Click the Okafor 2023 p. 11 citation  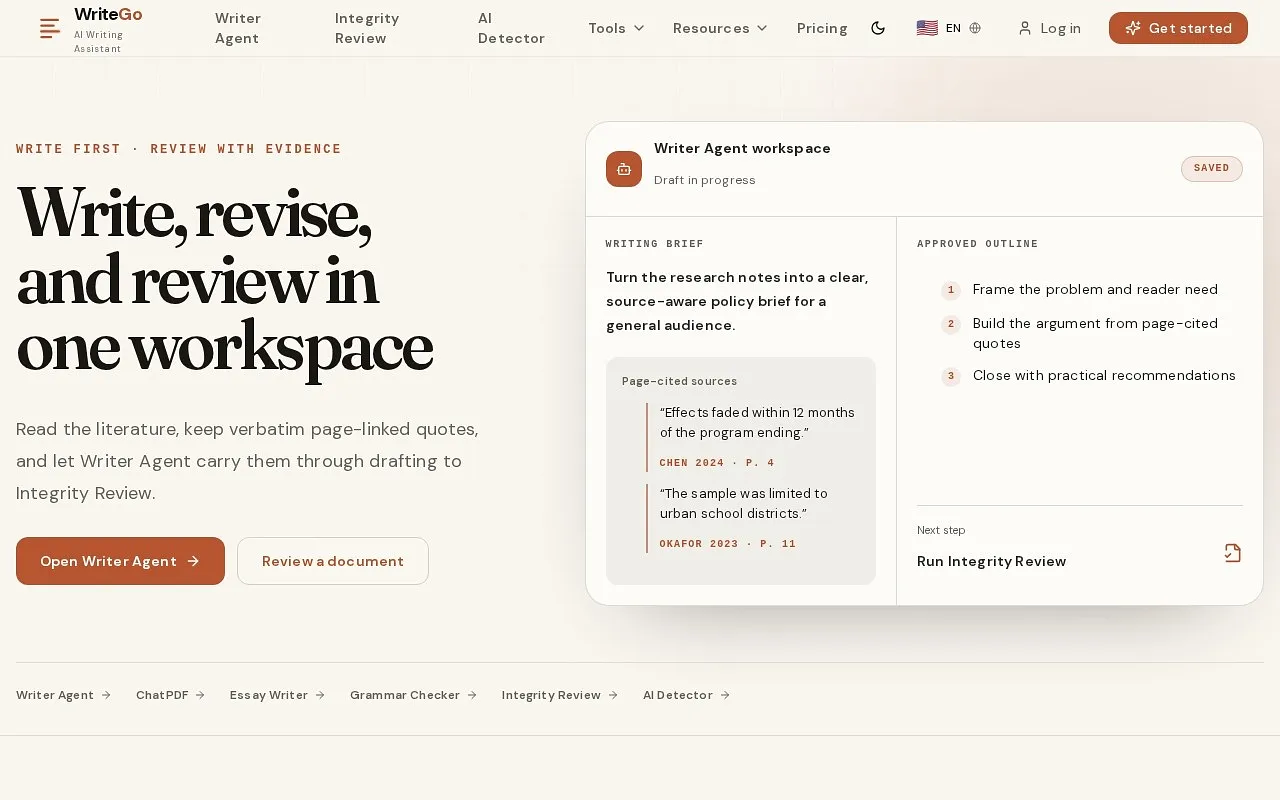tap(728, 544)
